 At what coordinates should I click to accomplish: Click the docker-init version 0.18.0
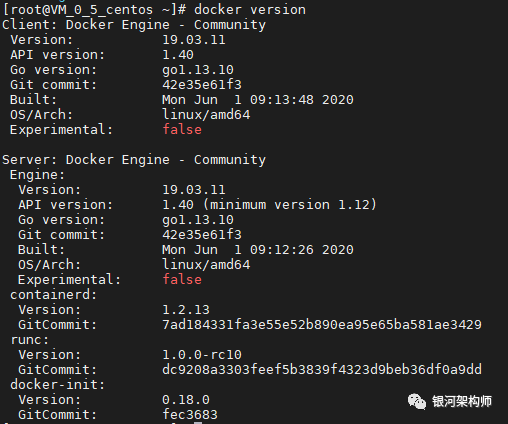pyautogui.click(x=186, y=400)
